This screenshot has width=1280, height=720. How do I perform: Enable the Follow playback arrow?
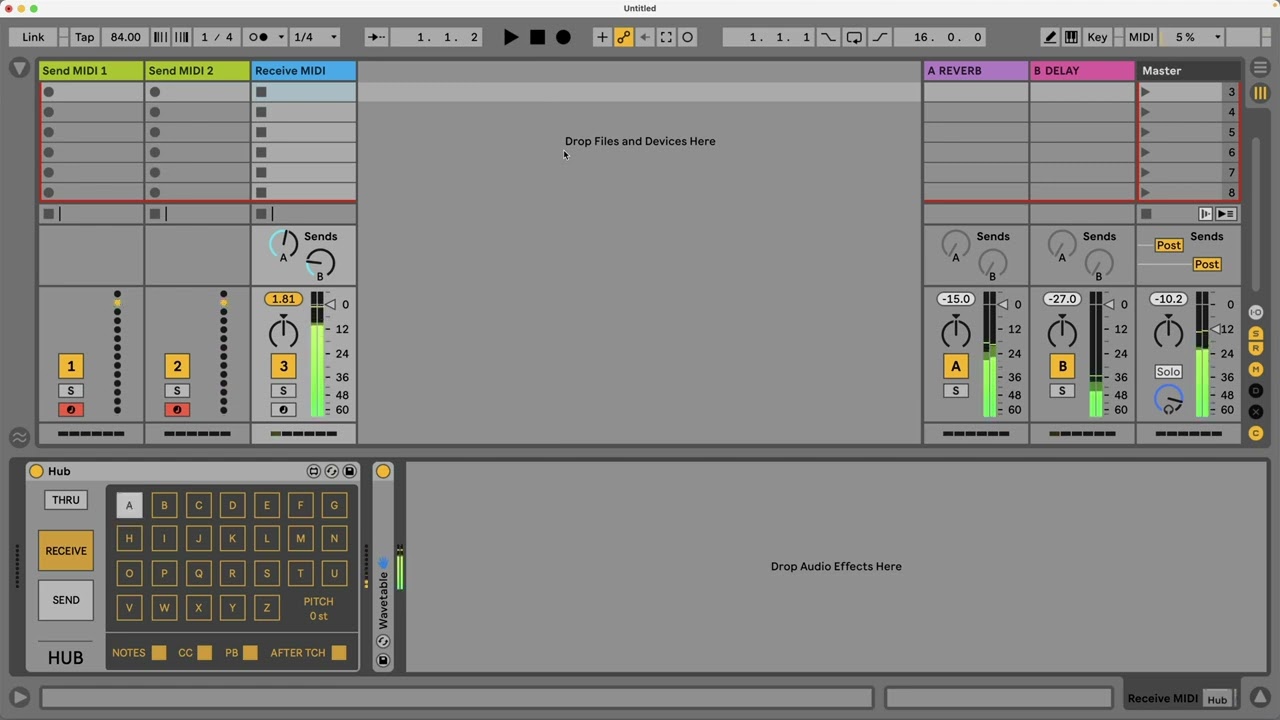376,37
